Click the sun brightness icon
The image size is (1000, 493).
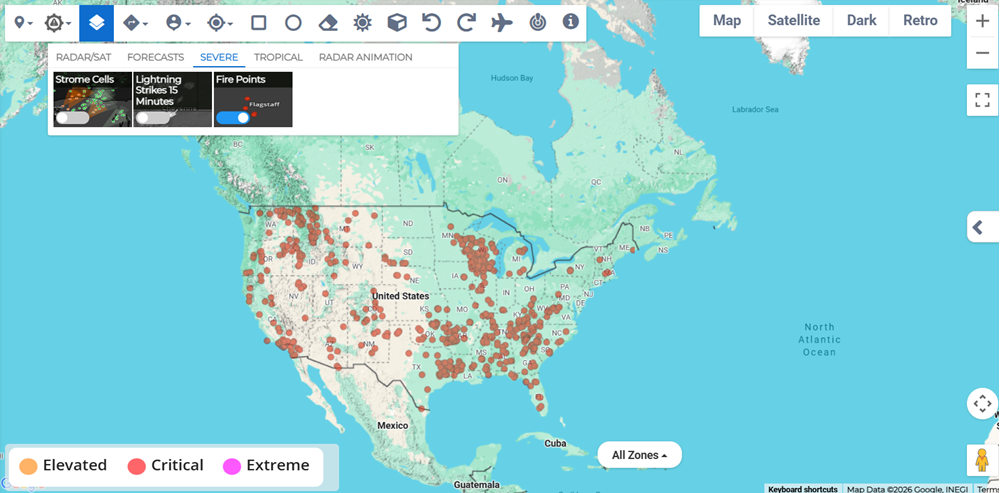(362, 24)
